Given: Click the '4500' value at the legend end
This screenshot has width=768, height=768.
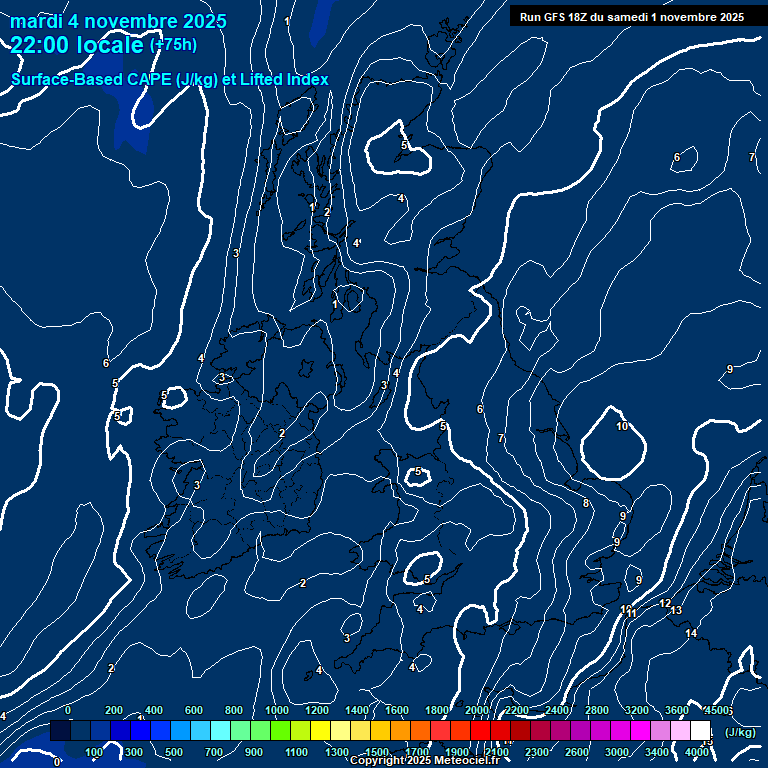Looking at the screenshot, I should [719, 710].
